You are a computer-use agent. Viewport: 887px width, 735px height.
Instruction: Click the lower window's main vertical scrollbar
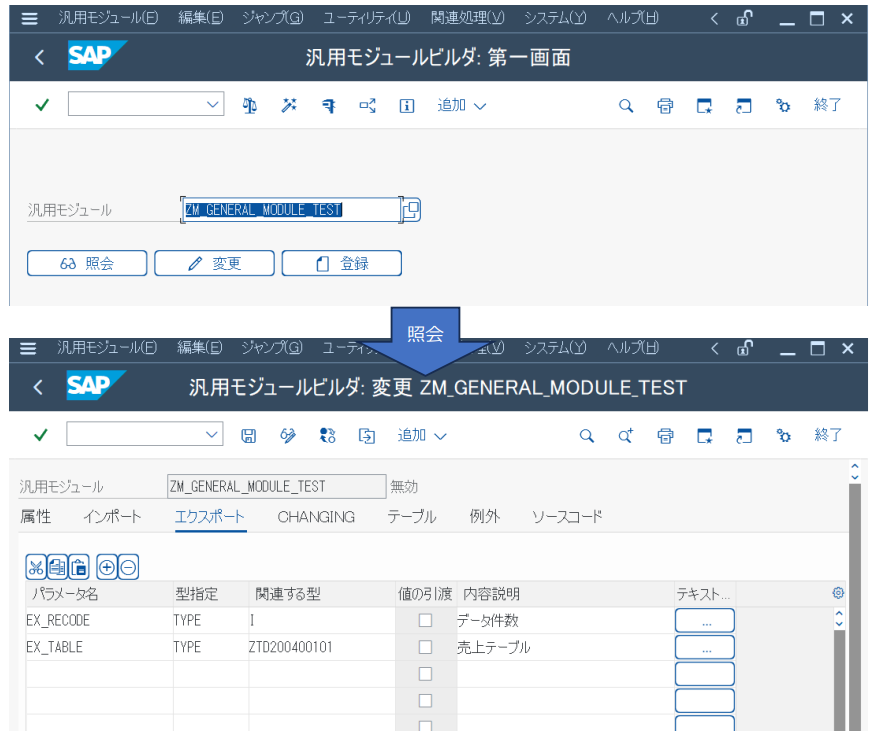(855, 607)
